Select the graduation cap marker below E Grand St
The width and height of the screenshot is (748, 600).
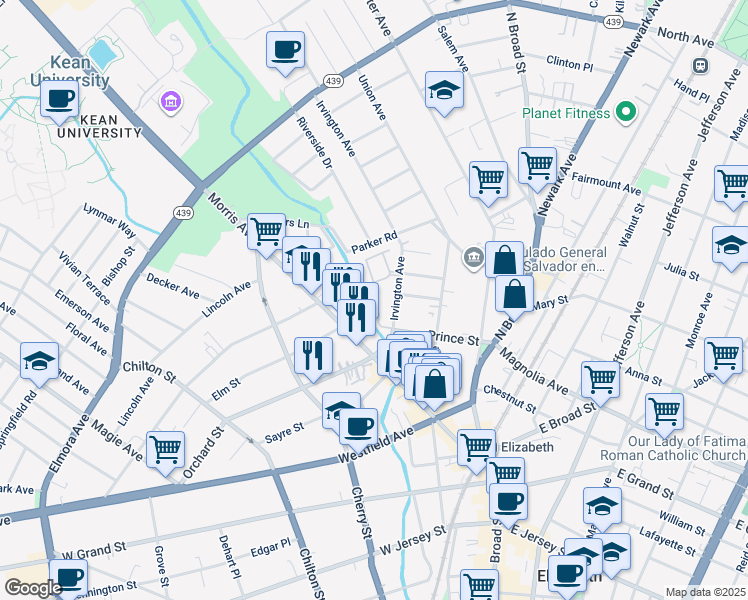[603, 507]
